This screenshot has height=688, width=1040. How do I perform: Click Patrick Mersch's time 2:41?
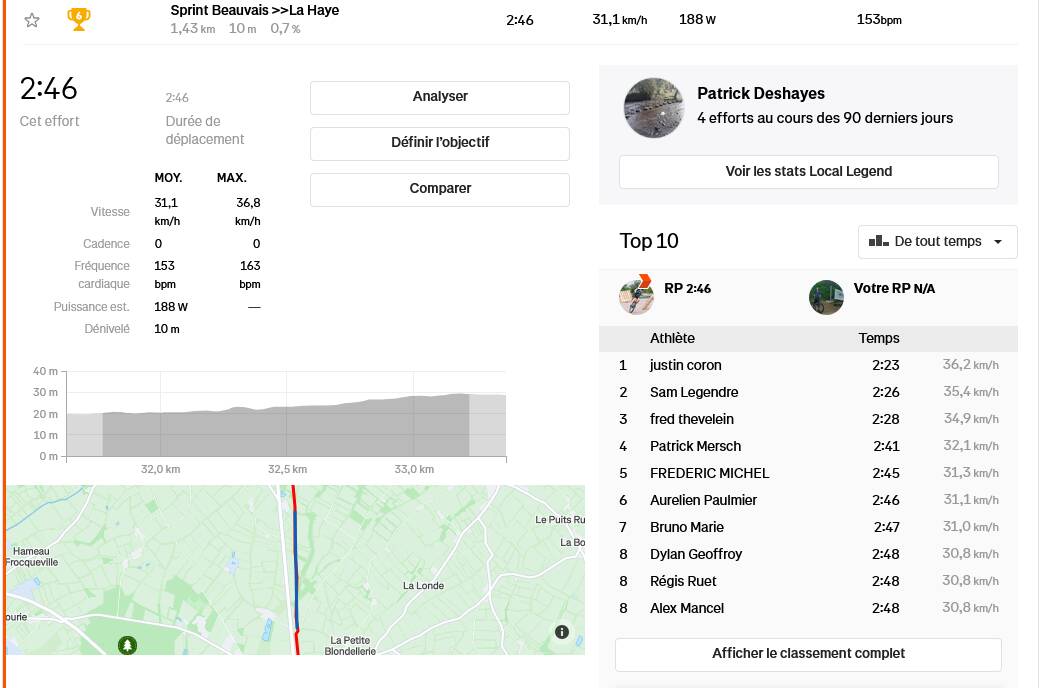point(886,447)
